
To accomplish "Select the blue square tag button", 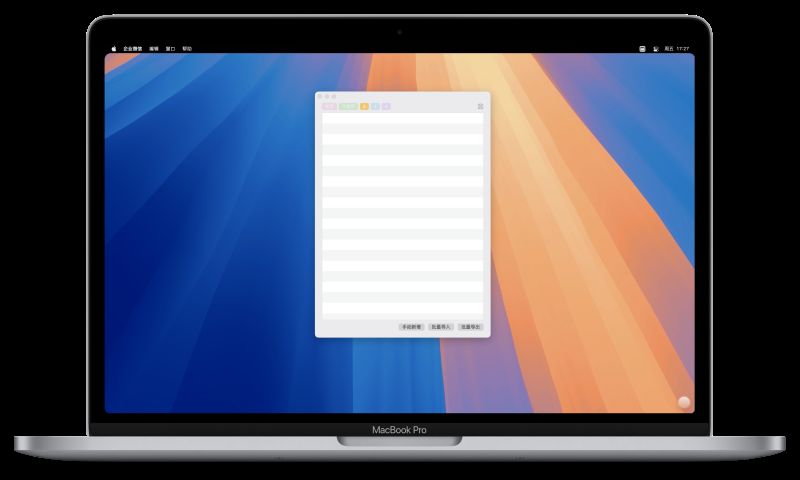I will pos(376,106).
